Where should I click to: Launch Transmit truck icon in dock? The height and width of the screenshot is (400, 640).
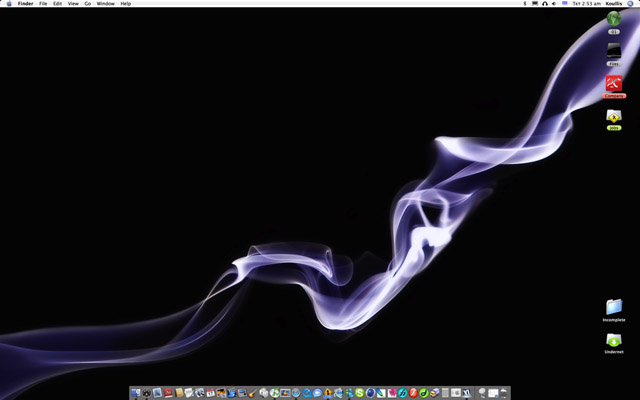coord(435,393)
